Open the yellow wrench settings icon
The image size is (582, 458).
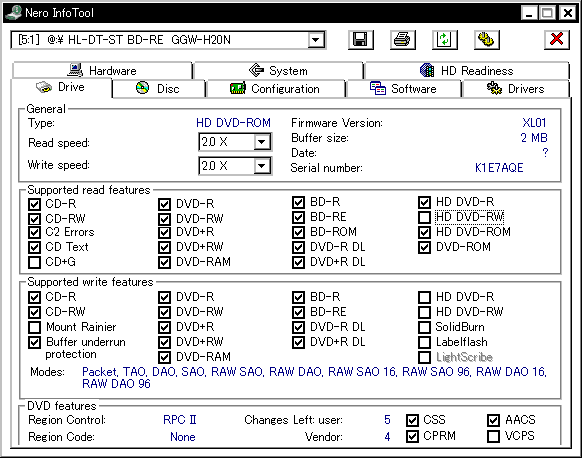(486, 40)
